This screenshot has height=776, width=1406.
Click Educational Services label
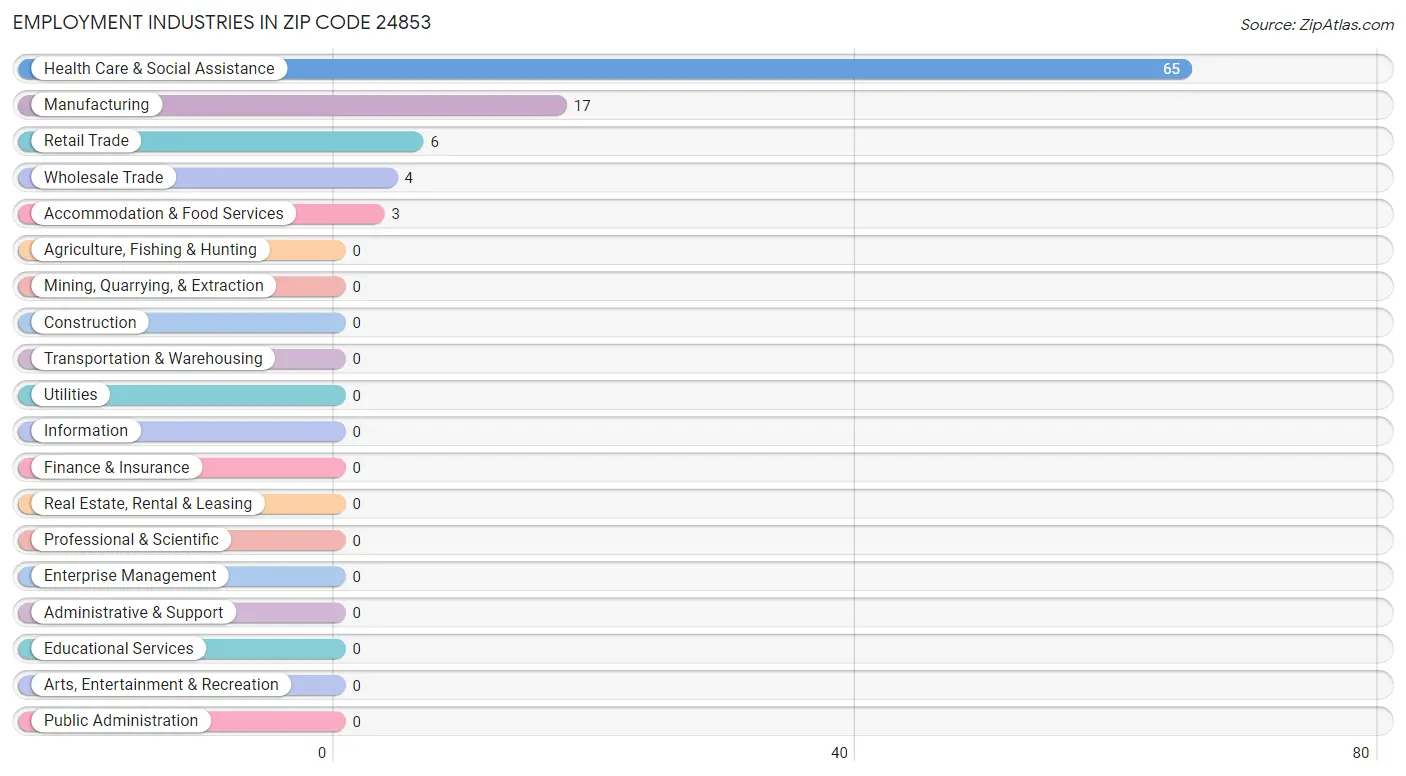[119, 648]
